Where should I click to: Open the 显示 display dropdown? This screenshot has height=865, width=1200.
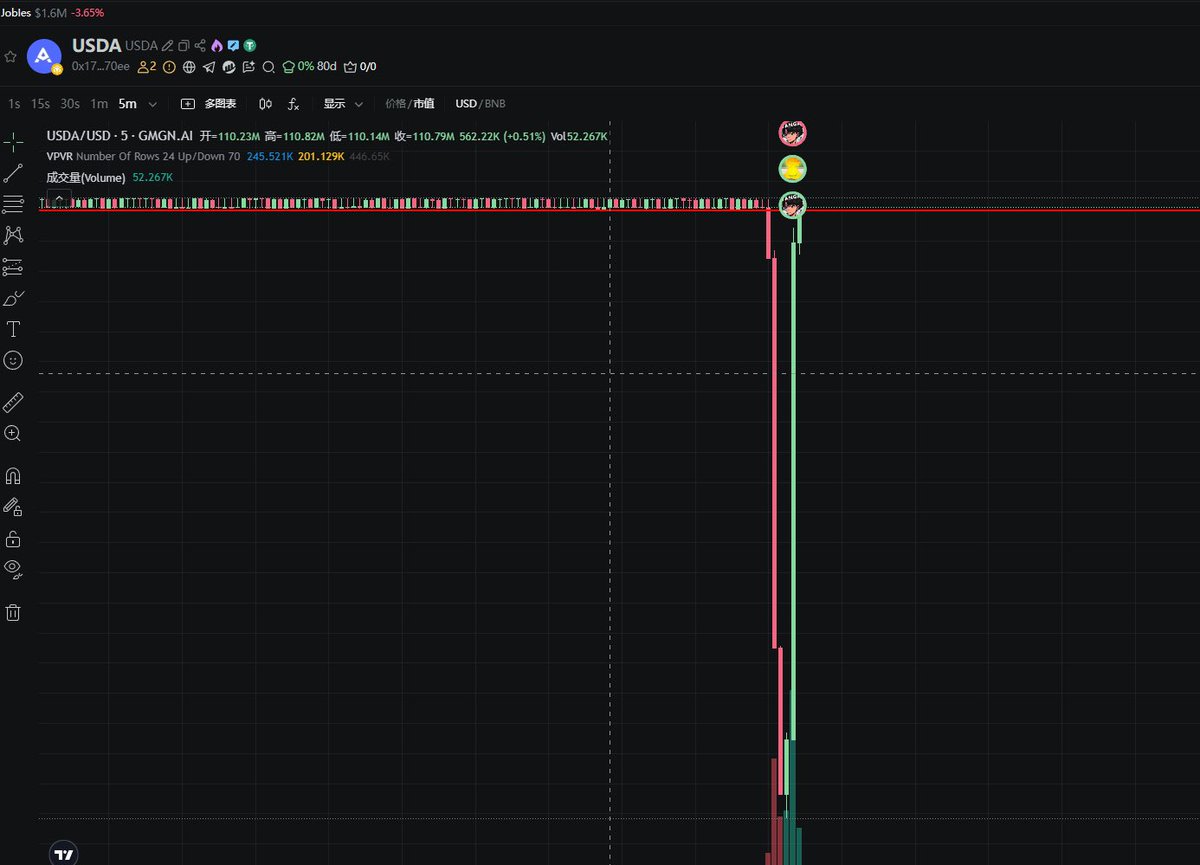pyautogui.click(x=342, y=104)
